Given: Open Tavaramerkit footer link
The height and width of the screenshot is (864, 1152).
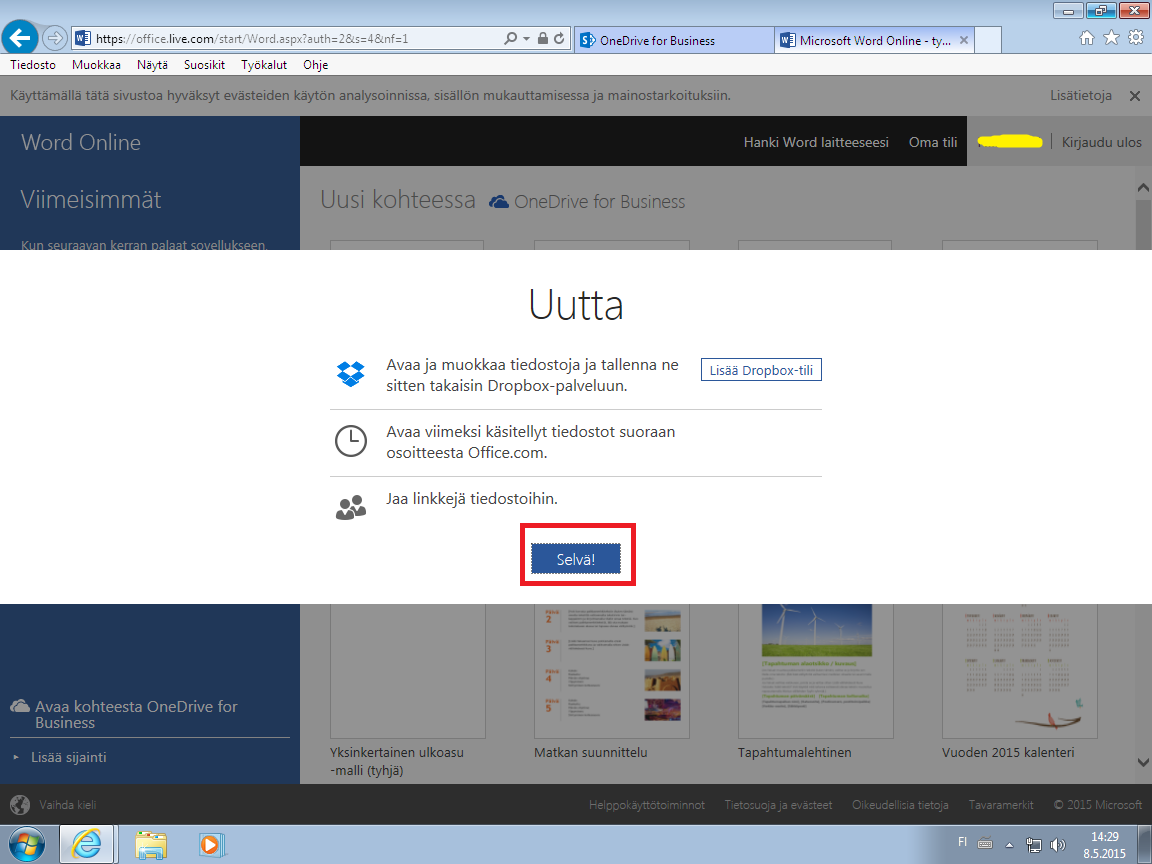Looking at the screenshot, I should tap(1001, 804).
